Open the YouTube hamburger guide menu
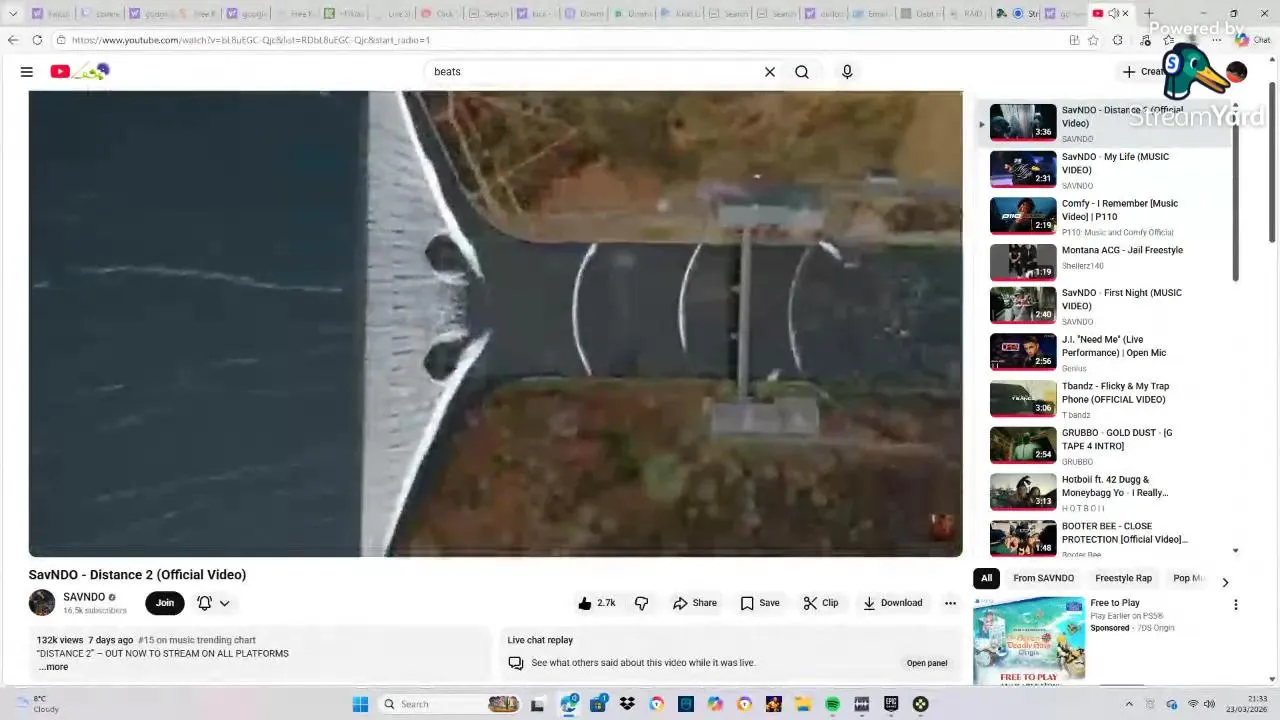The width and height of the screenshot is (1280, 720). tap(27, 72)
